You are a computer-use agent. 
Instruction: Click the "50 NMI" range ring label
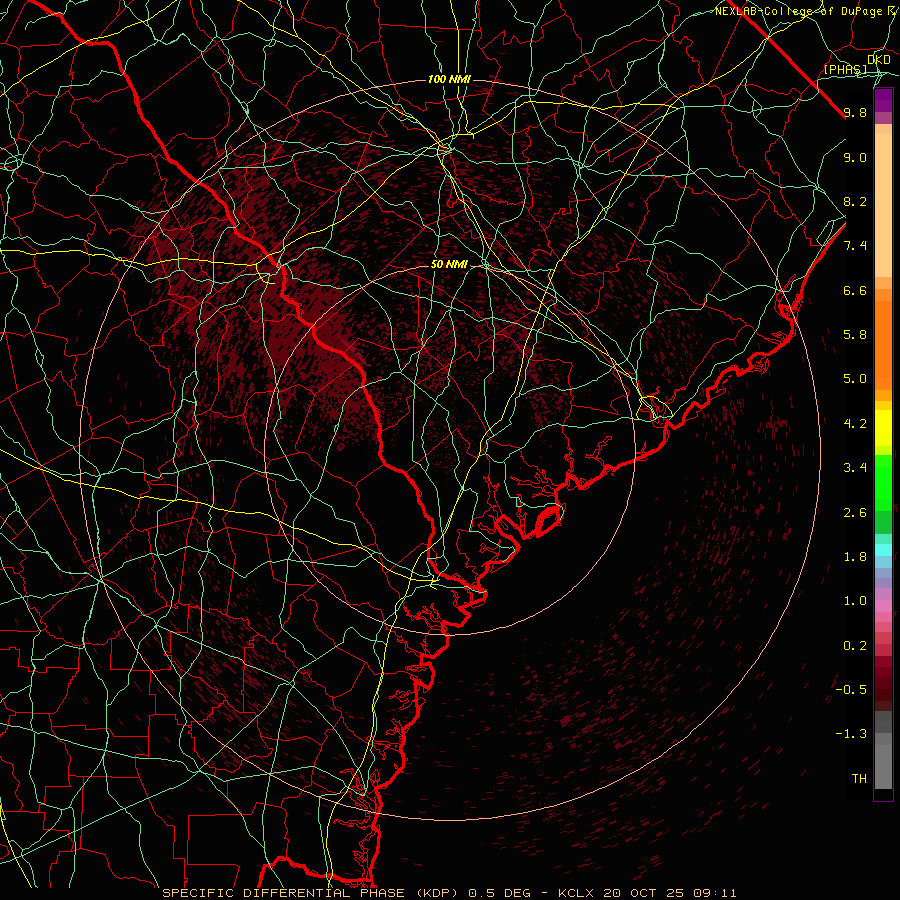(449, 265)
